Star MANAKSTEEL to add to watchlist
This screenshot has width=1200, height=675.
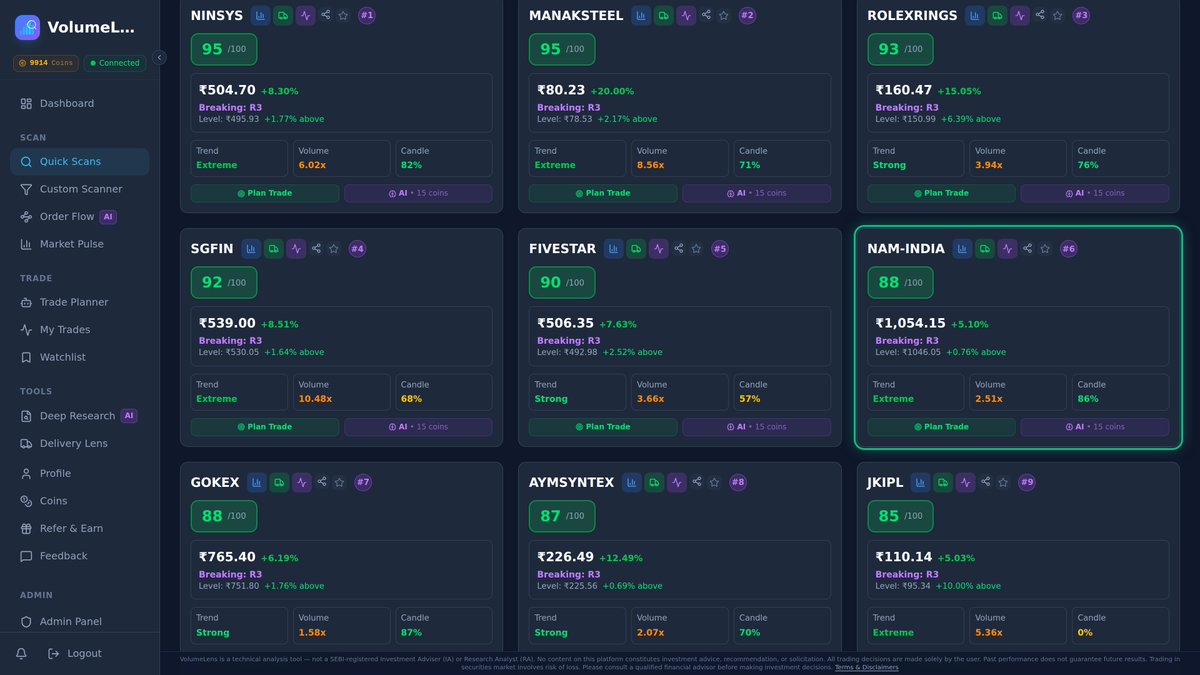(723, 15)
